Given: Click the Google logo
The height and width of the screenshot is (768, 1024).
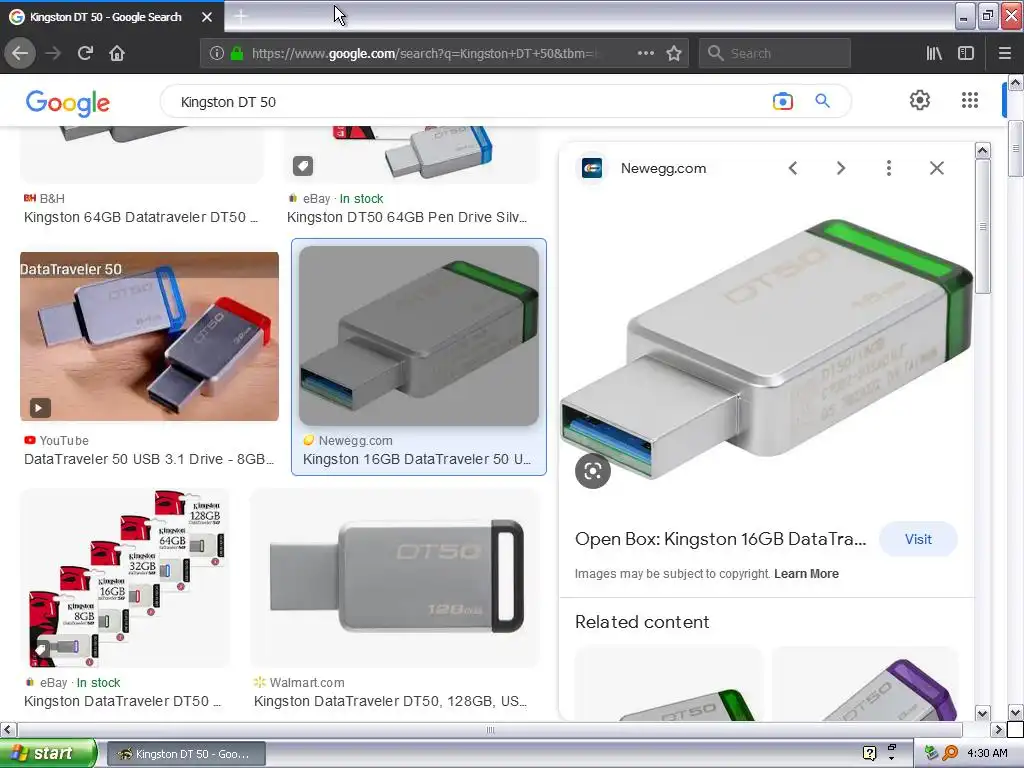Looking at the screenshot, I should [68, 103].
